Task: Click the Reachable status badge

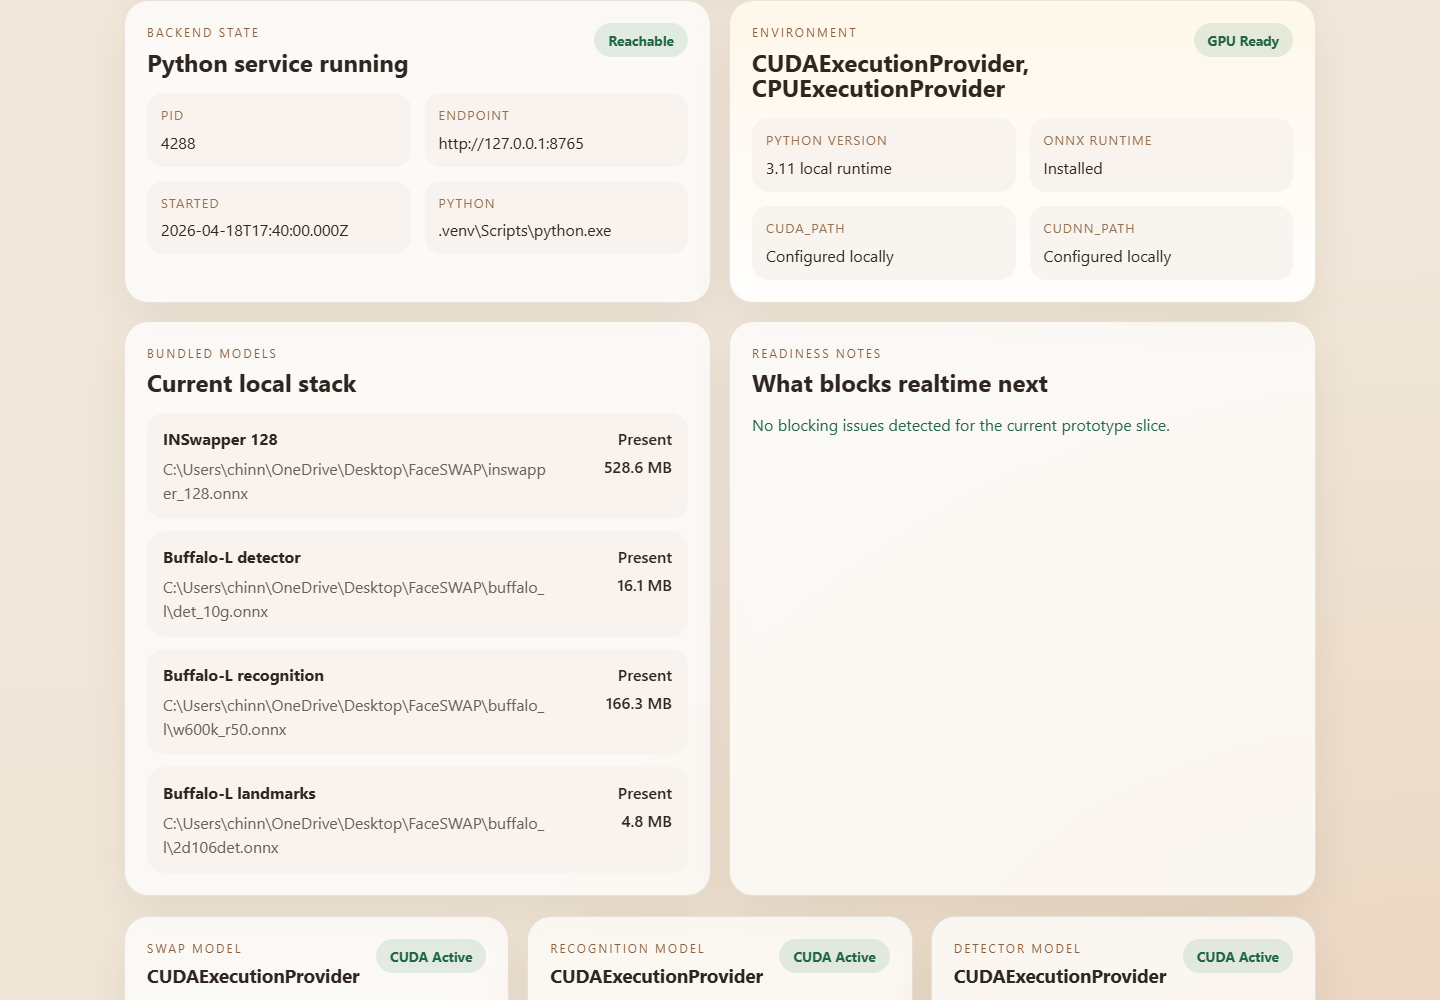Action: (641, 41)
